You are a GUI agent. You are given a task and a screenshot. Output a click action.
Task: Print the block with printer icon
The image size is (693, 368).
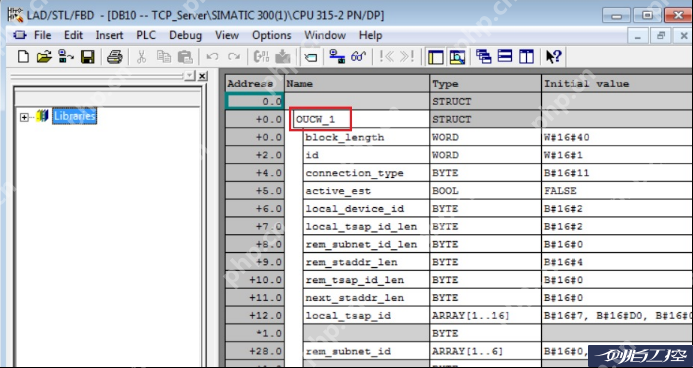click(114, 57)
